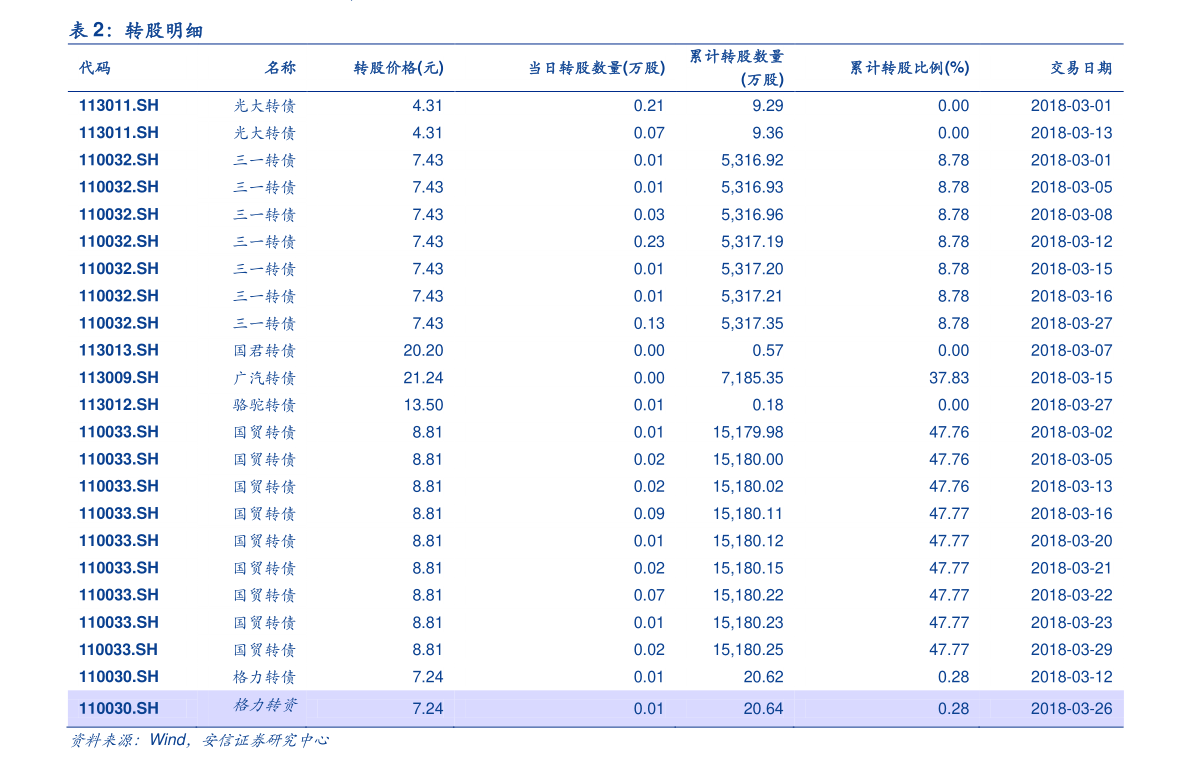The image size is (1191, 768).
Task: Click cumulative value 15,180.00
Action: pyautogui.click(x=747, y=460)
